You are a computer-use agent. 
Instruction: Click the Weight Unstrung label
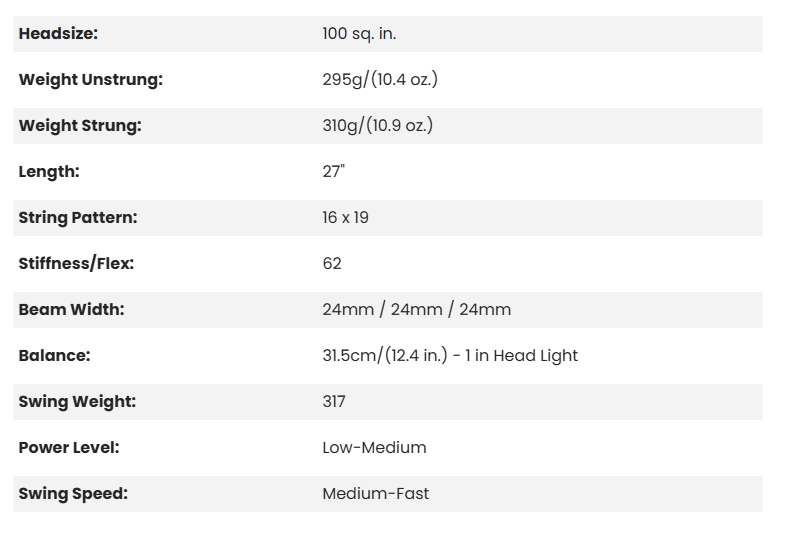click(x=90, y=80)
